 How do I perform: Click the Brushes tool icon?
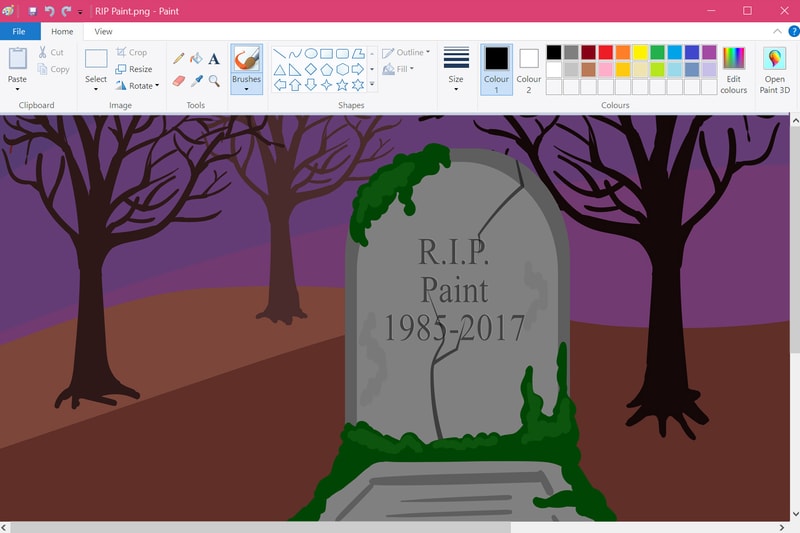click(x=246, y=60)
